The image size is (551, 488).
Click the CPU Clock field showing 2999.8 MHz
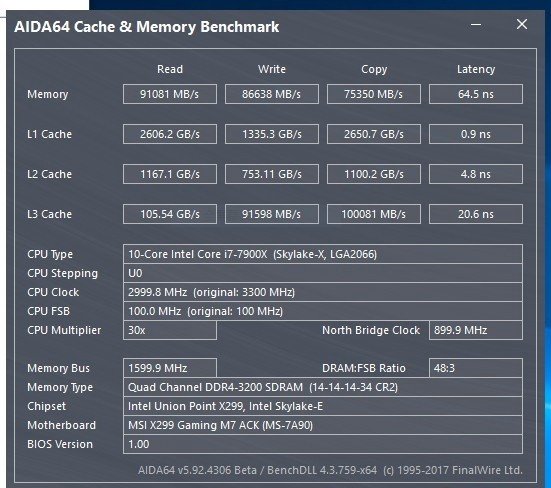tap(323, 292)
